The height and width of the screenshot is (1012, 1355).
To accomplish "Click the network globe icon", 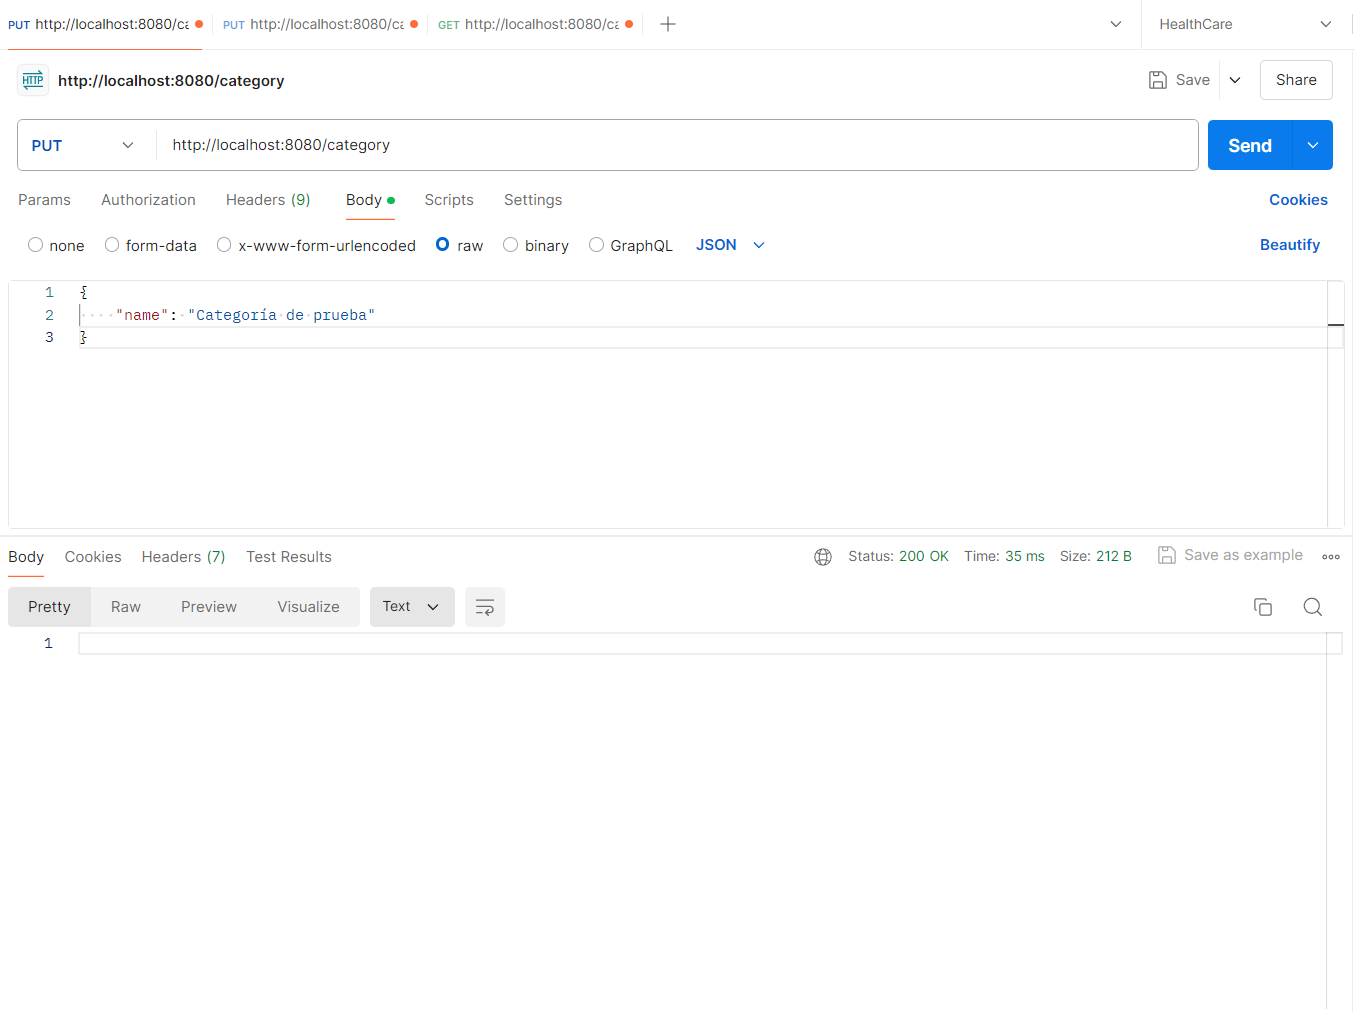I will click(x=823, y=557).
